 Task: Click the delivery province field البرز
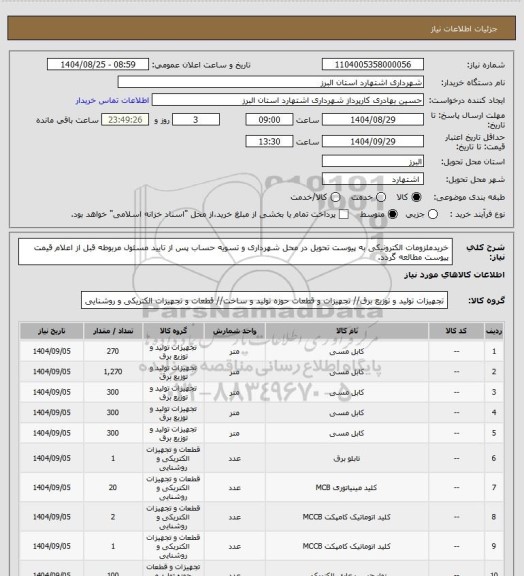[373, 161]
